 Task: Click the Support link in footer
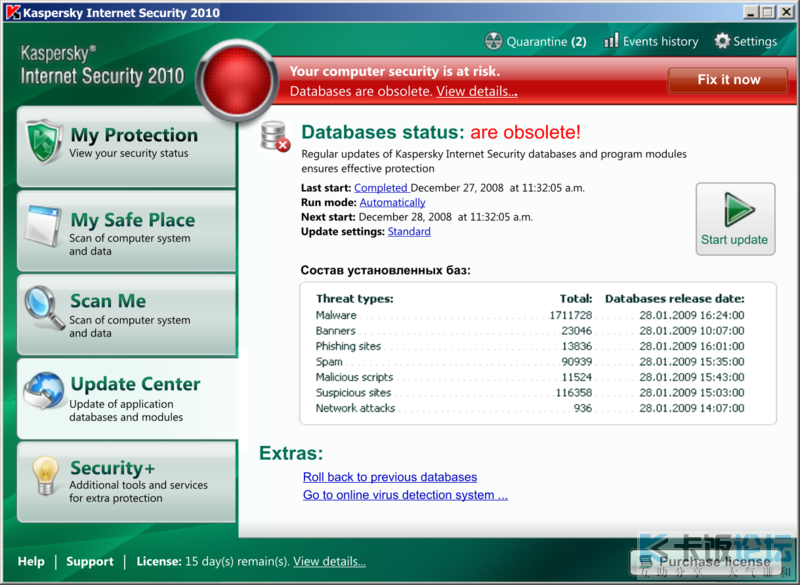pyautogui.click(x=90, y=562)
